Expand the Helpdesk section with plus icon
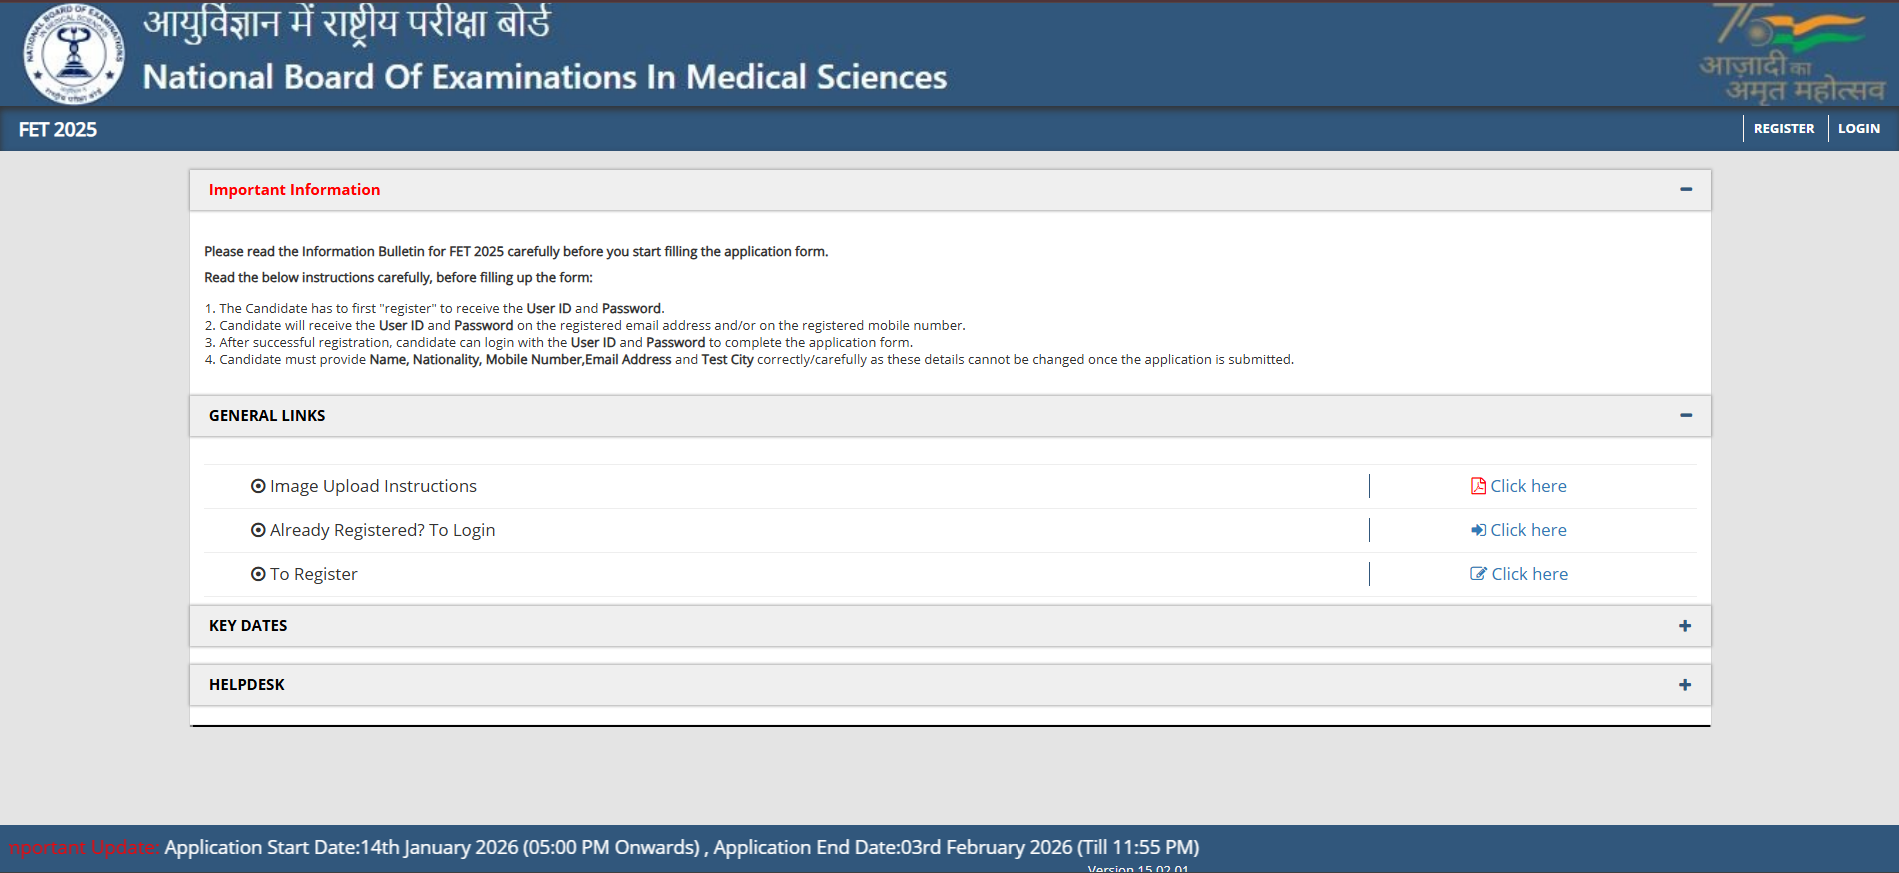The height and width of the screenshot is (873, 1899). tap(1685, 685)
